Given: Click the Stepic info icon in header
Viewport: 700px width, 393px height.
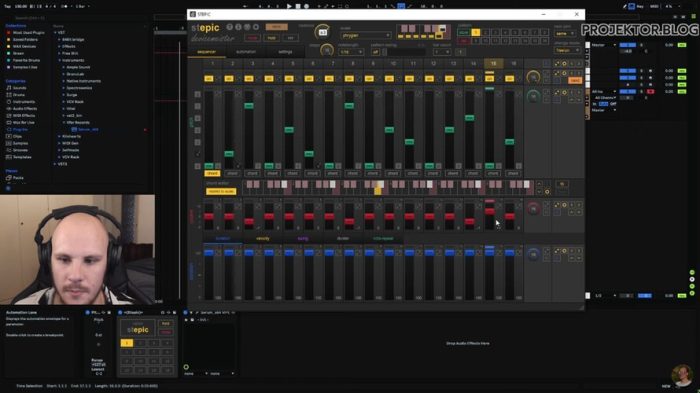Looking at the screenshot, I should click(x=238, y=27).
